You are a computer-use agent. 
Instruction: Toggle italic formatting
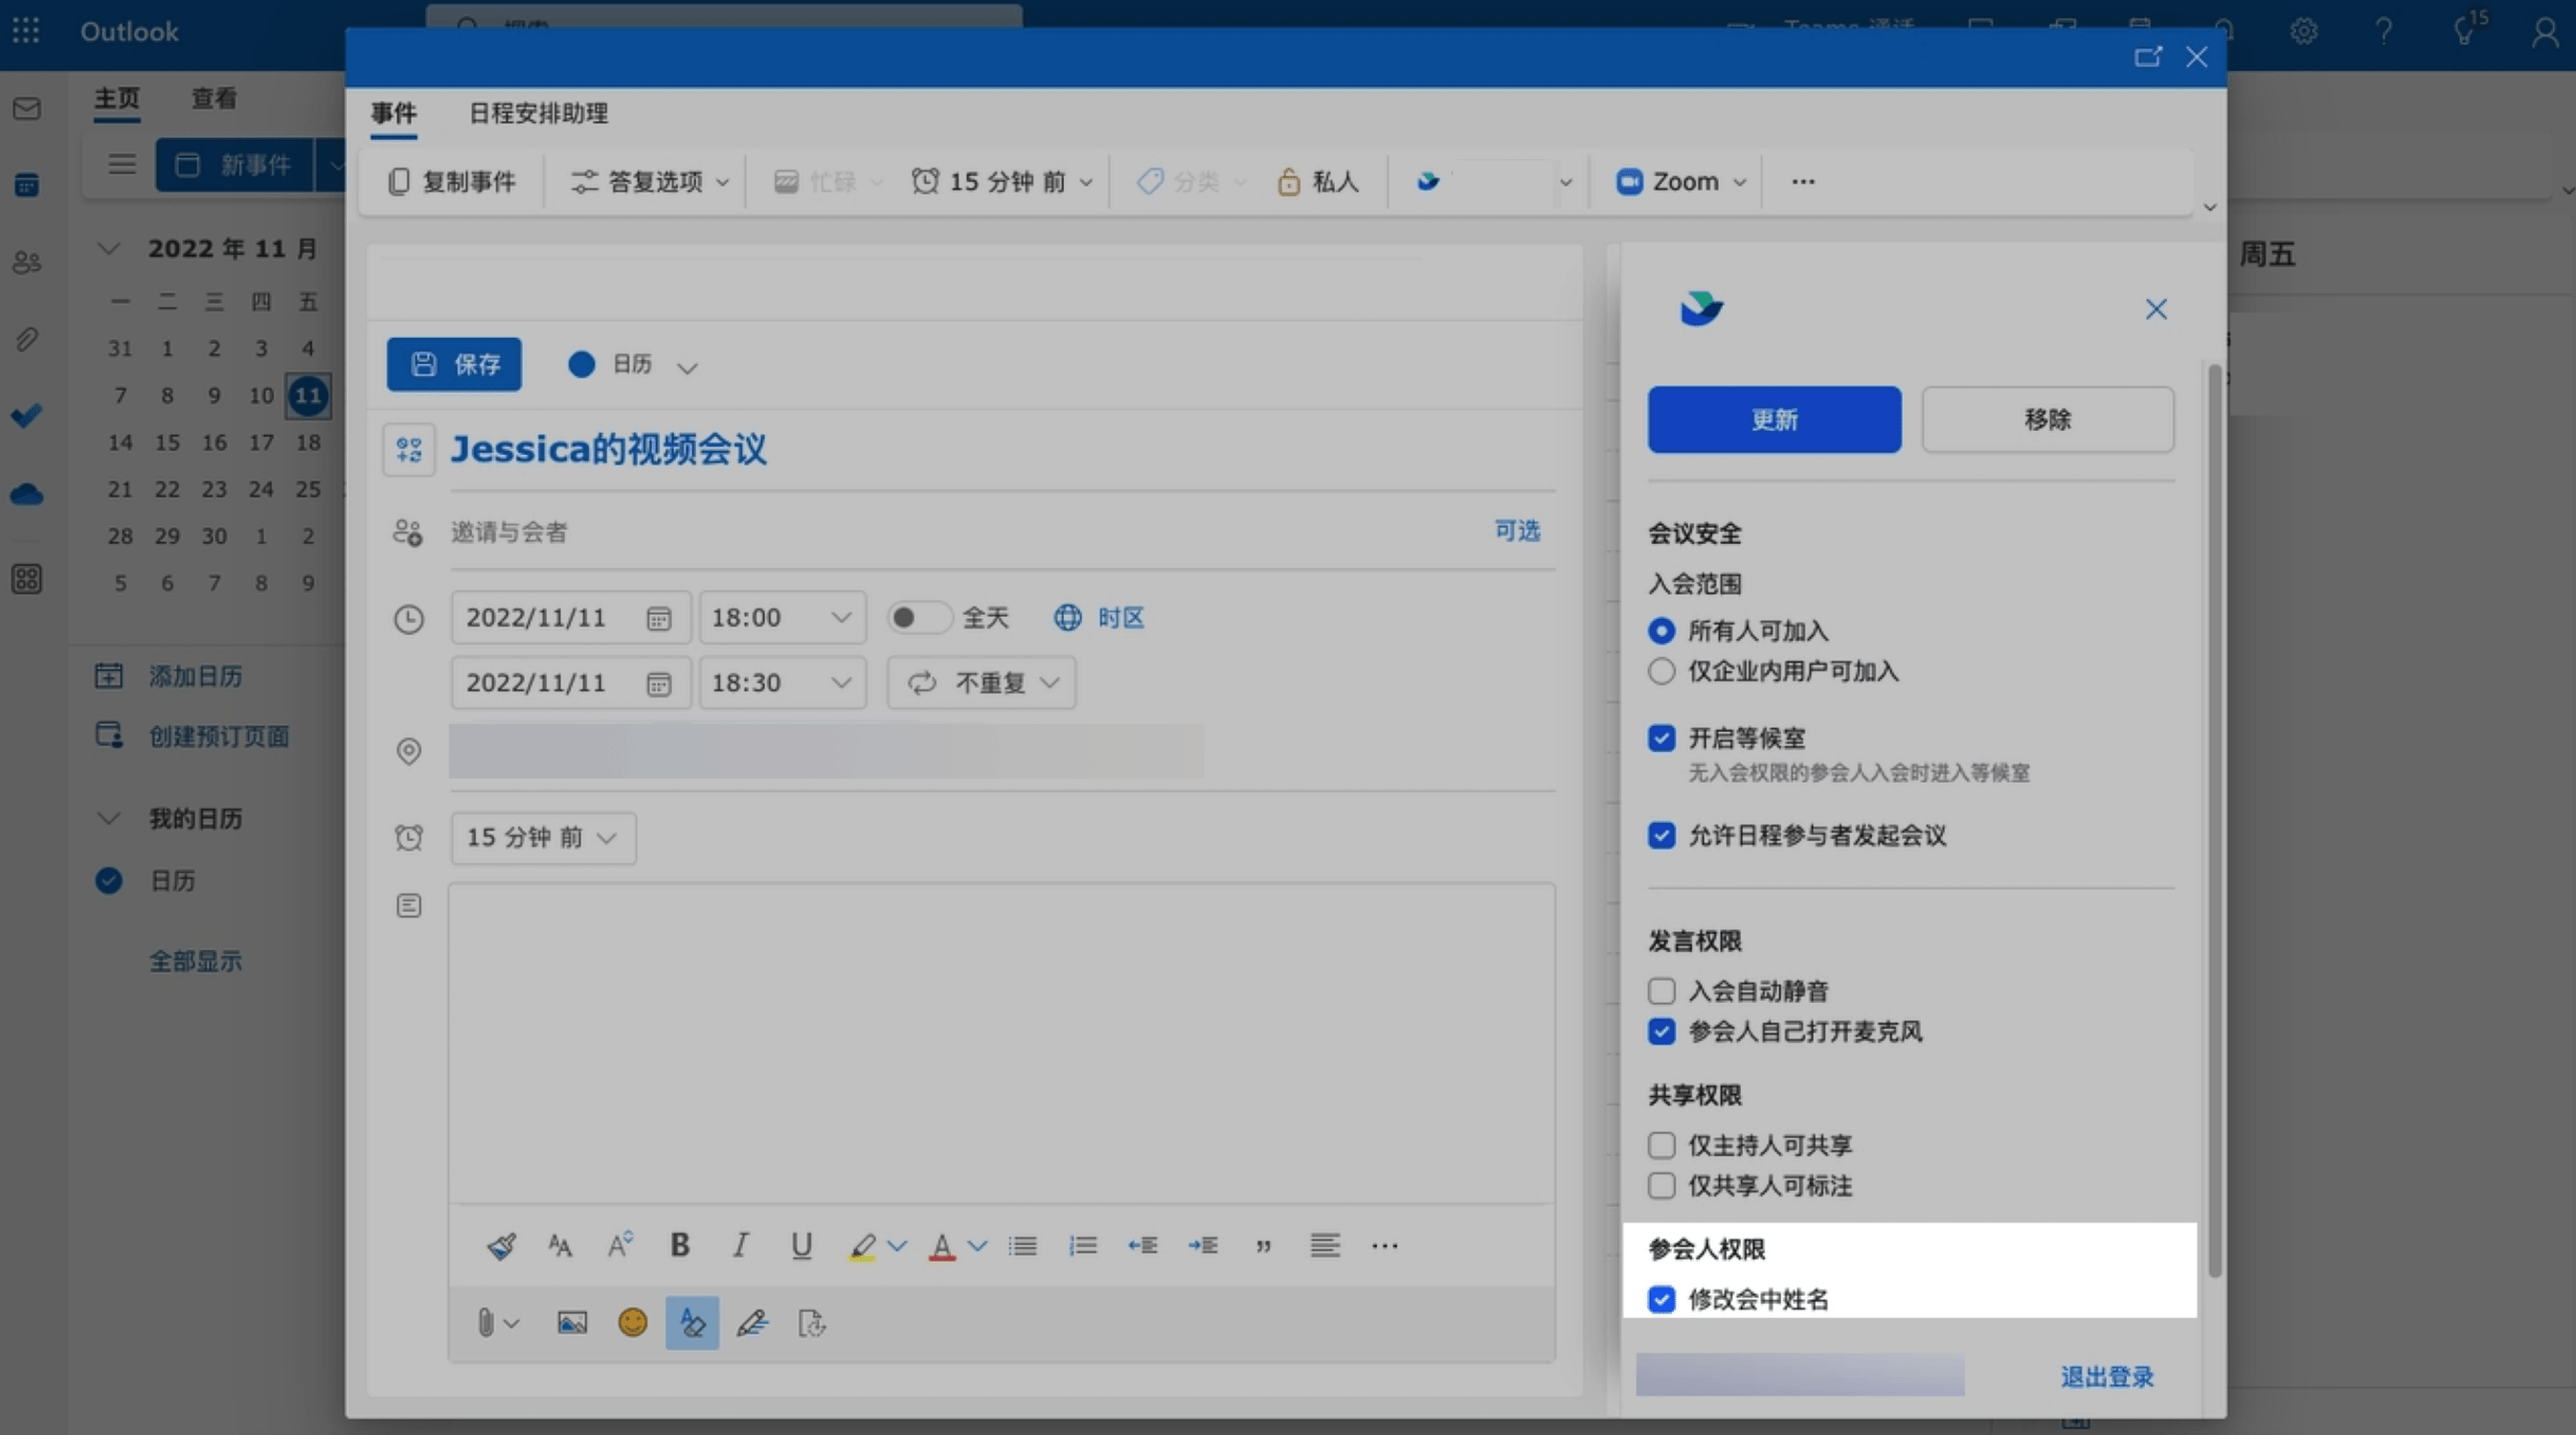click(x=741, y=1245)
